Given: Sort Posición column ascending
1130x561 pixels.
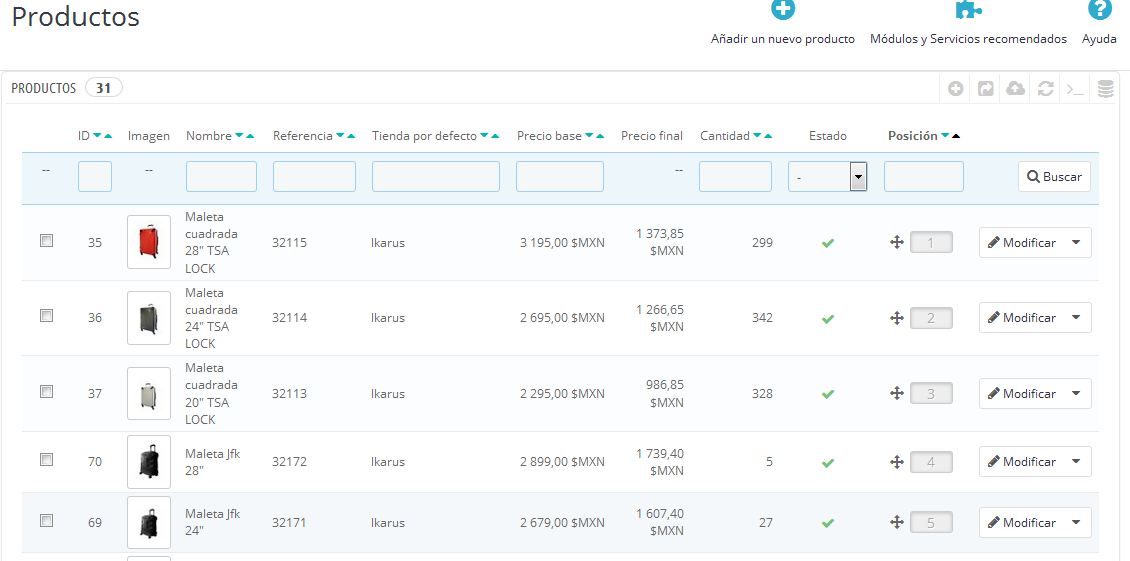Looking at the screenshot, I should coord(956,136).
